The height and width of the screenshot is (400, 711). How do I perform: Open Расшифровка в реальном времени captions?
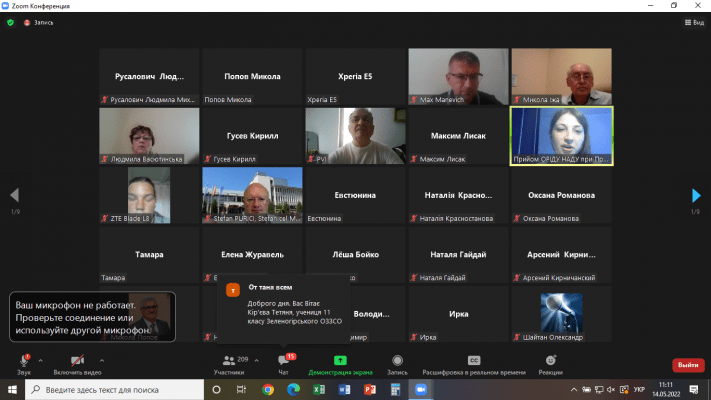click(x=474, y=365)
